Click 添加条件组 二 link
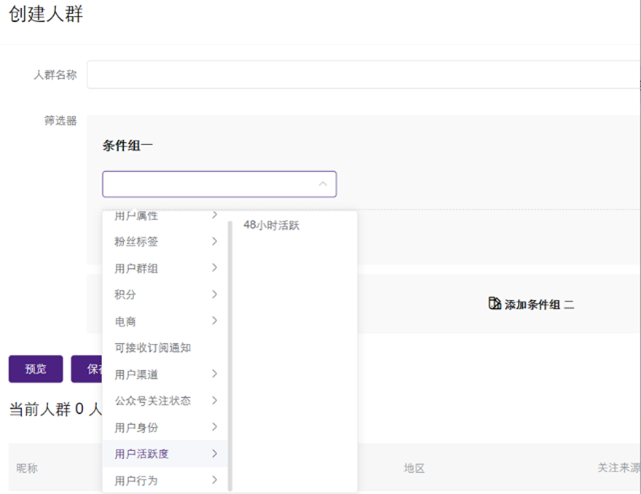641x494 pixels. coord(539,305)
